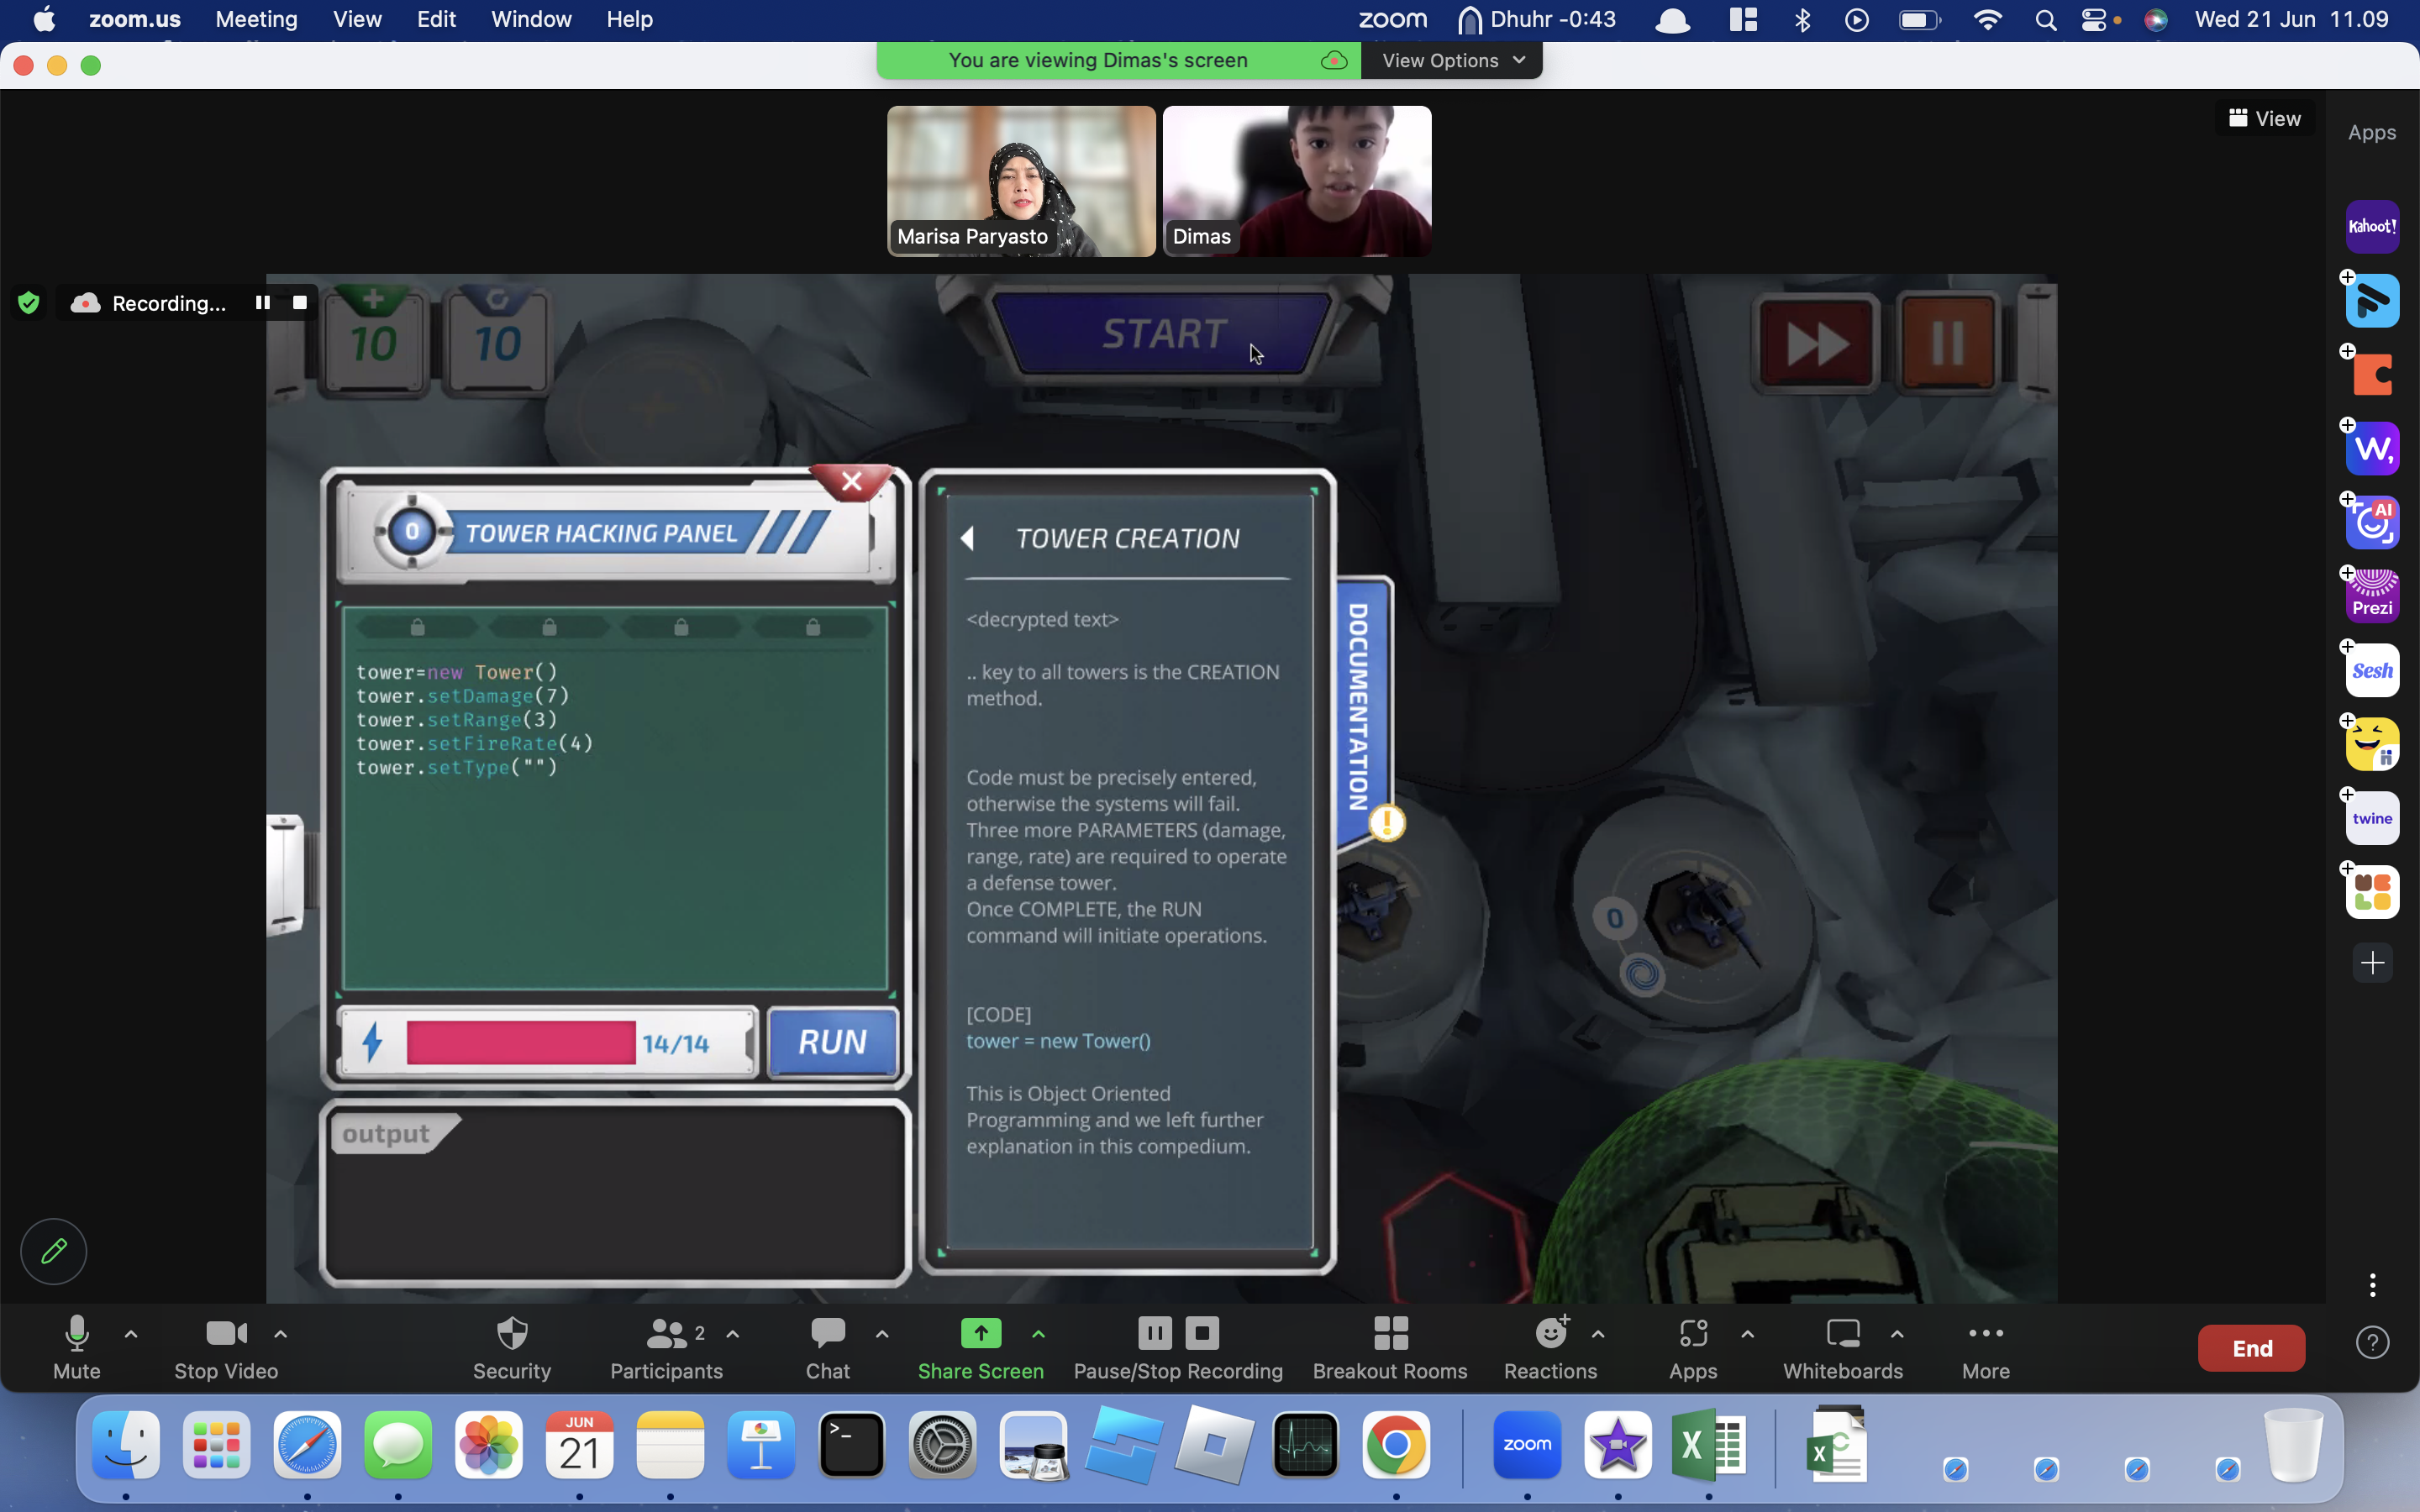Pause the cloud recording indicator
This screenshot has height=1512, width=2420.
(x=262, y=302)
